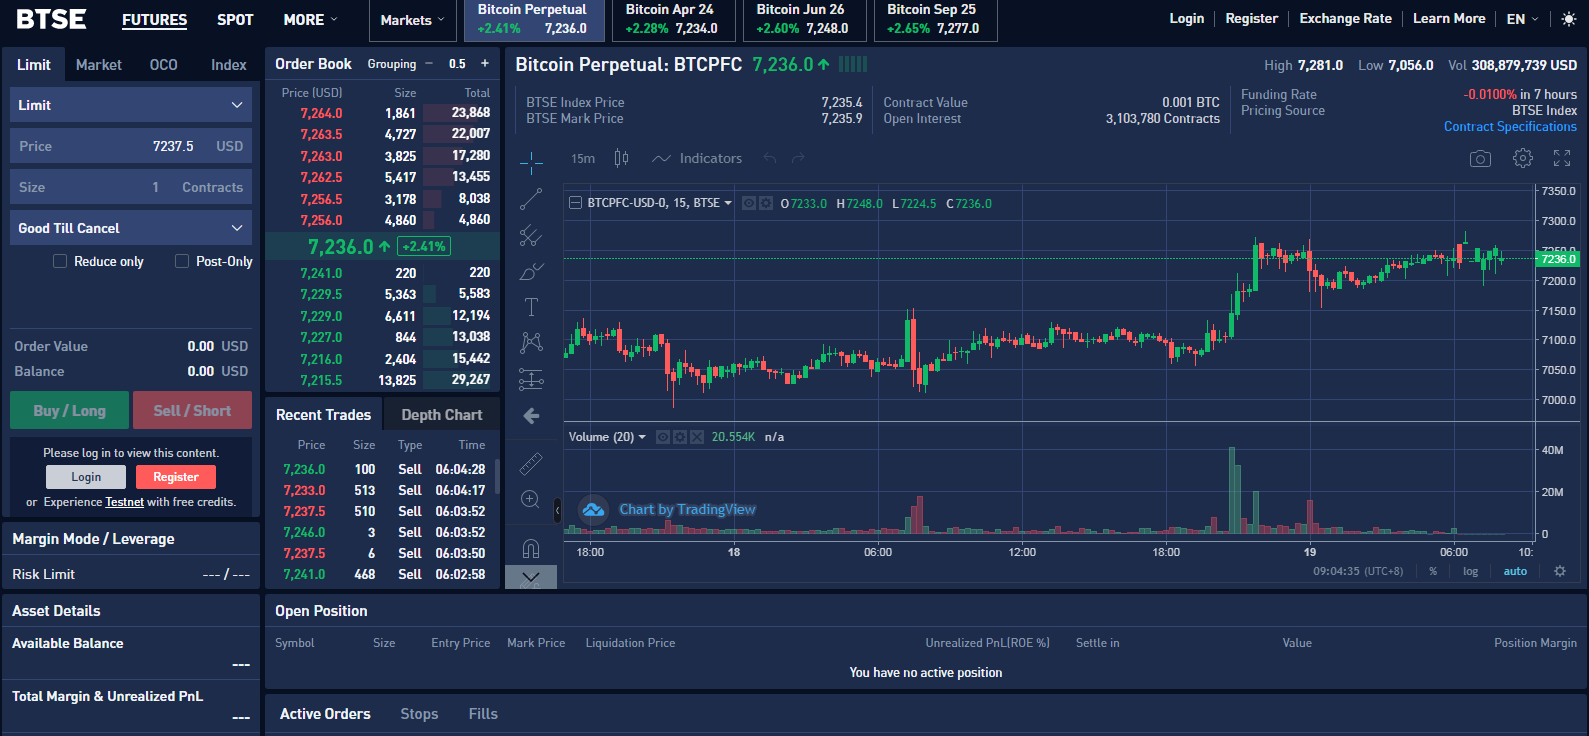
Task: Click the Buy / Long button
Action: tap(69, 410)
